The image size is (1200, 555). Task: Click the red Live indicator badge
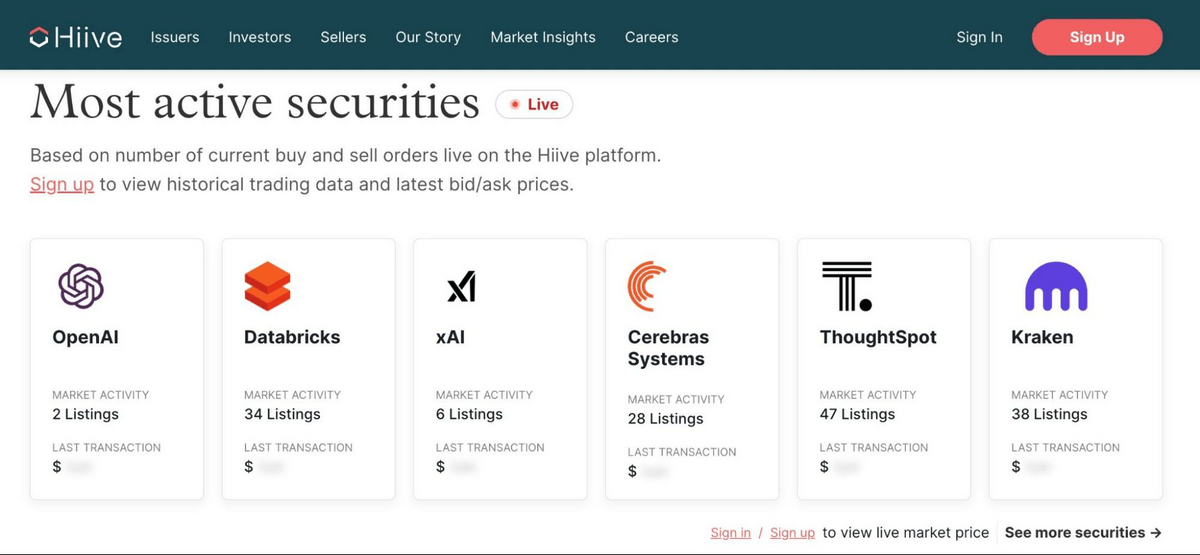pyautogui.click(x=534, y=104)
